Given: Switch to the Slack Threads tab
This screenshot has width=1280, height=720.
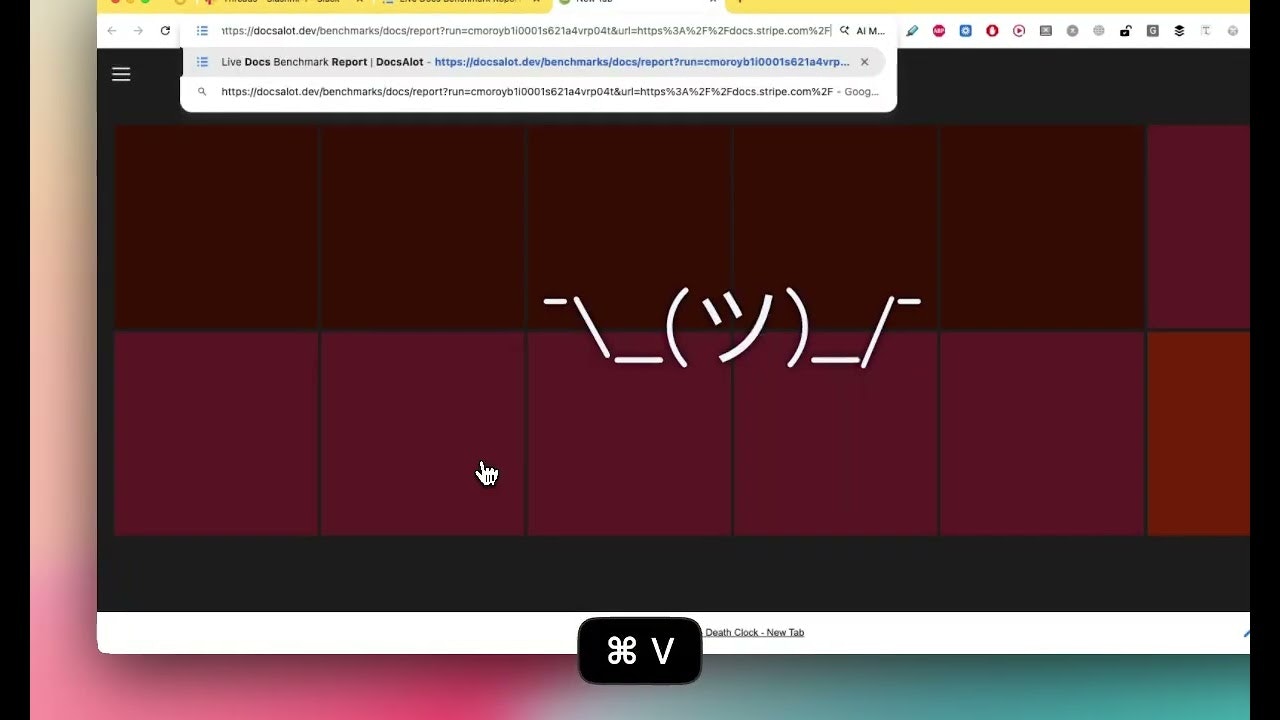Looking at the screenshot, I should [x=283, y=2].
